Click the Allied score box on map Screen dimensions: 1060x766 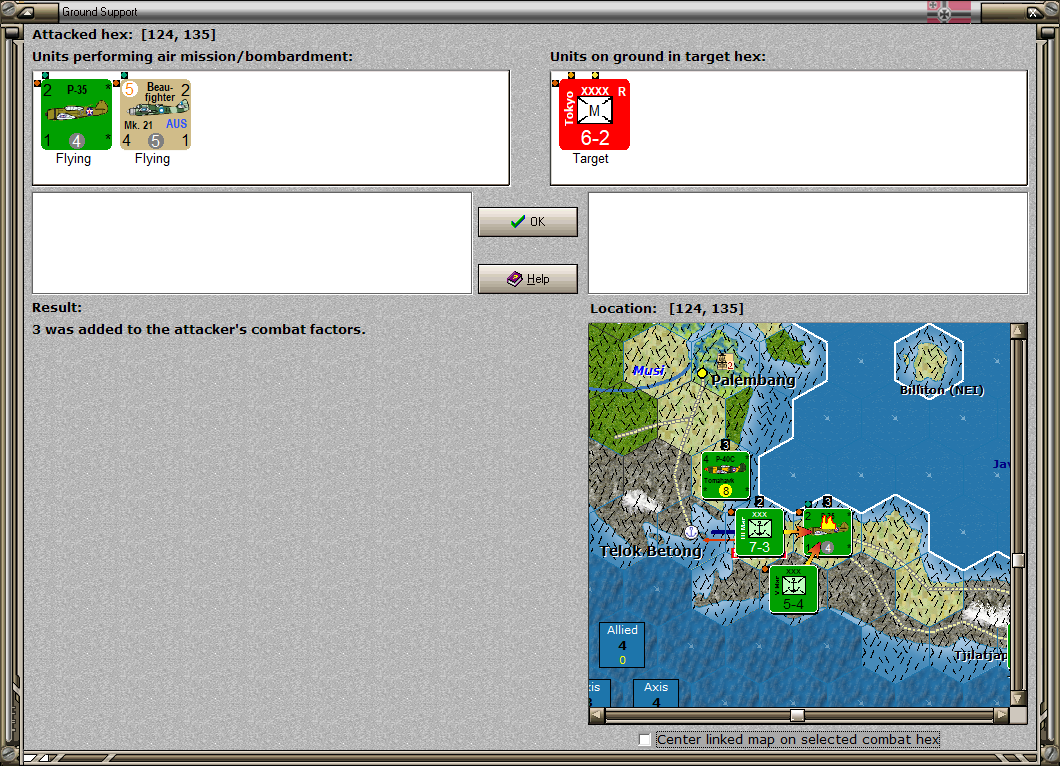[622, 645]
